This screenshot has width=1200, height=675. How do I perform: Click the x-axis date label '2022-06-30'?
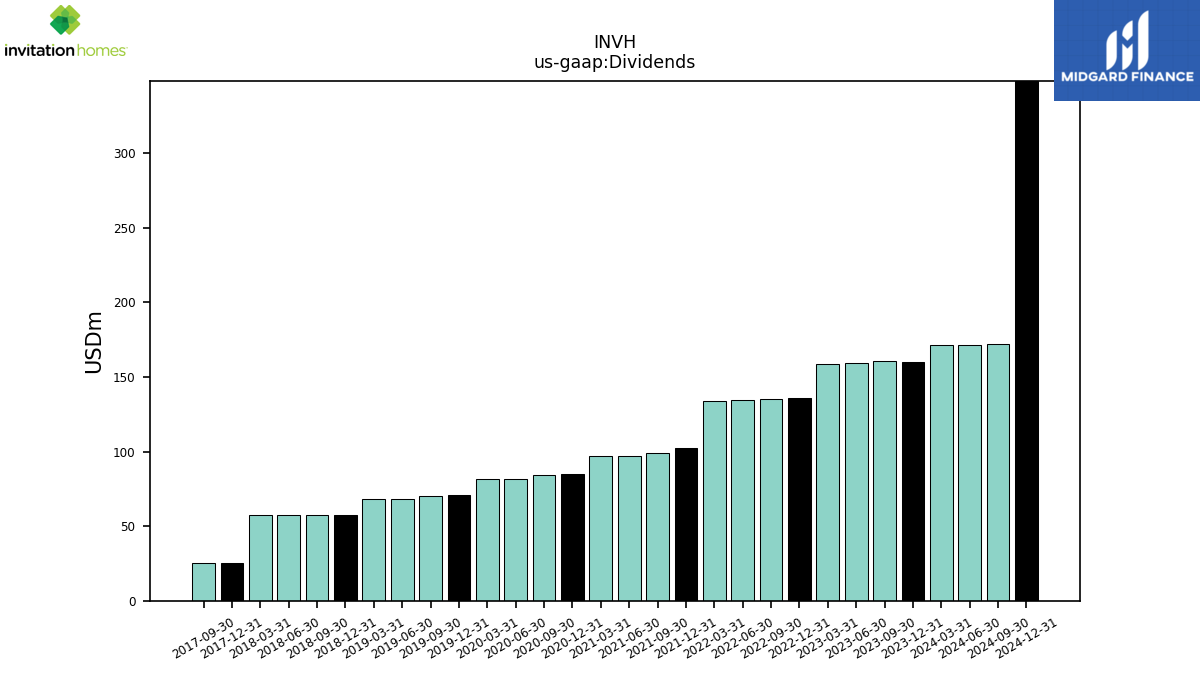[x=742, y=638]
